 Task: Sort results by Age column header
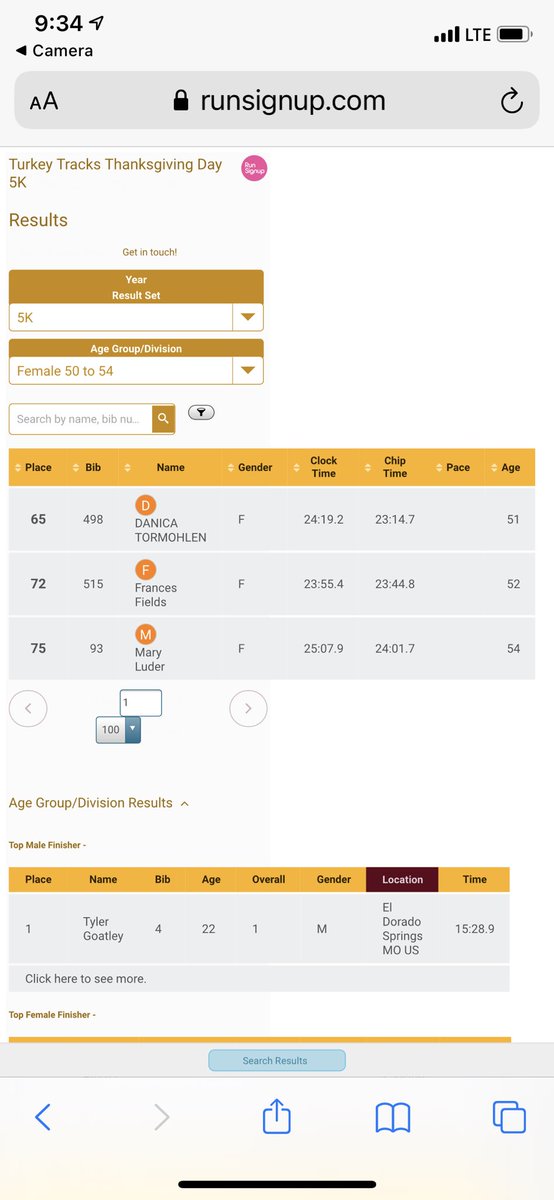510,467
